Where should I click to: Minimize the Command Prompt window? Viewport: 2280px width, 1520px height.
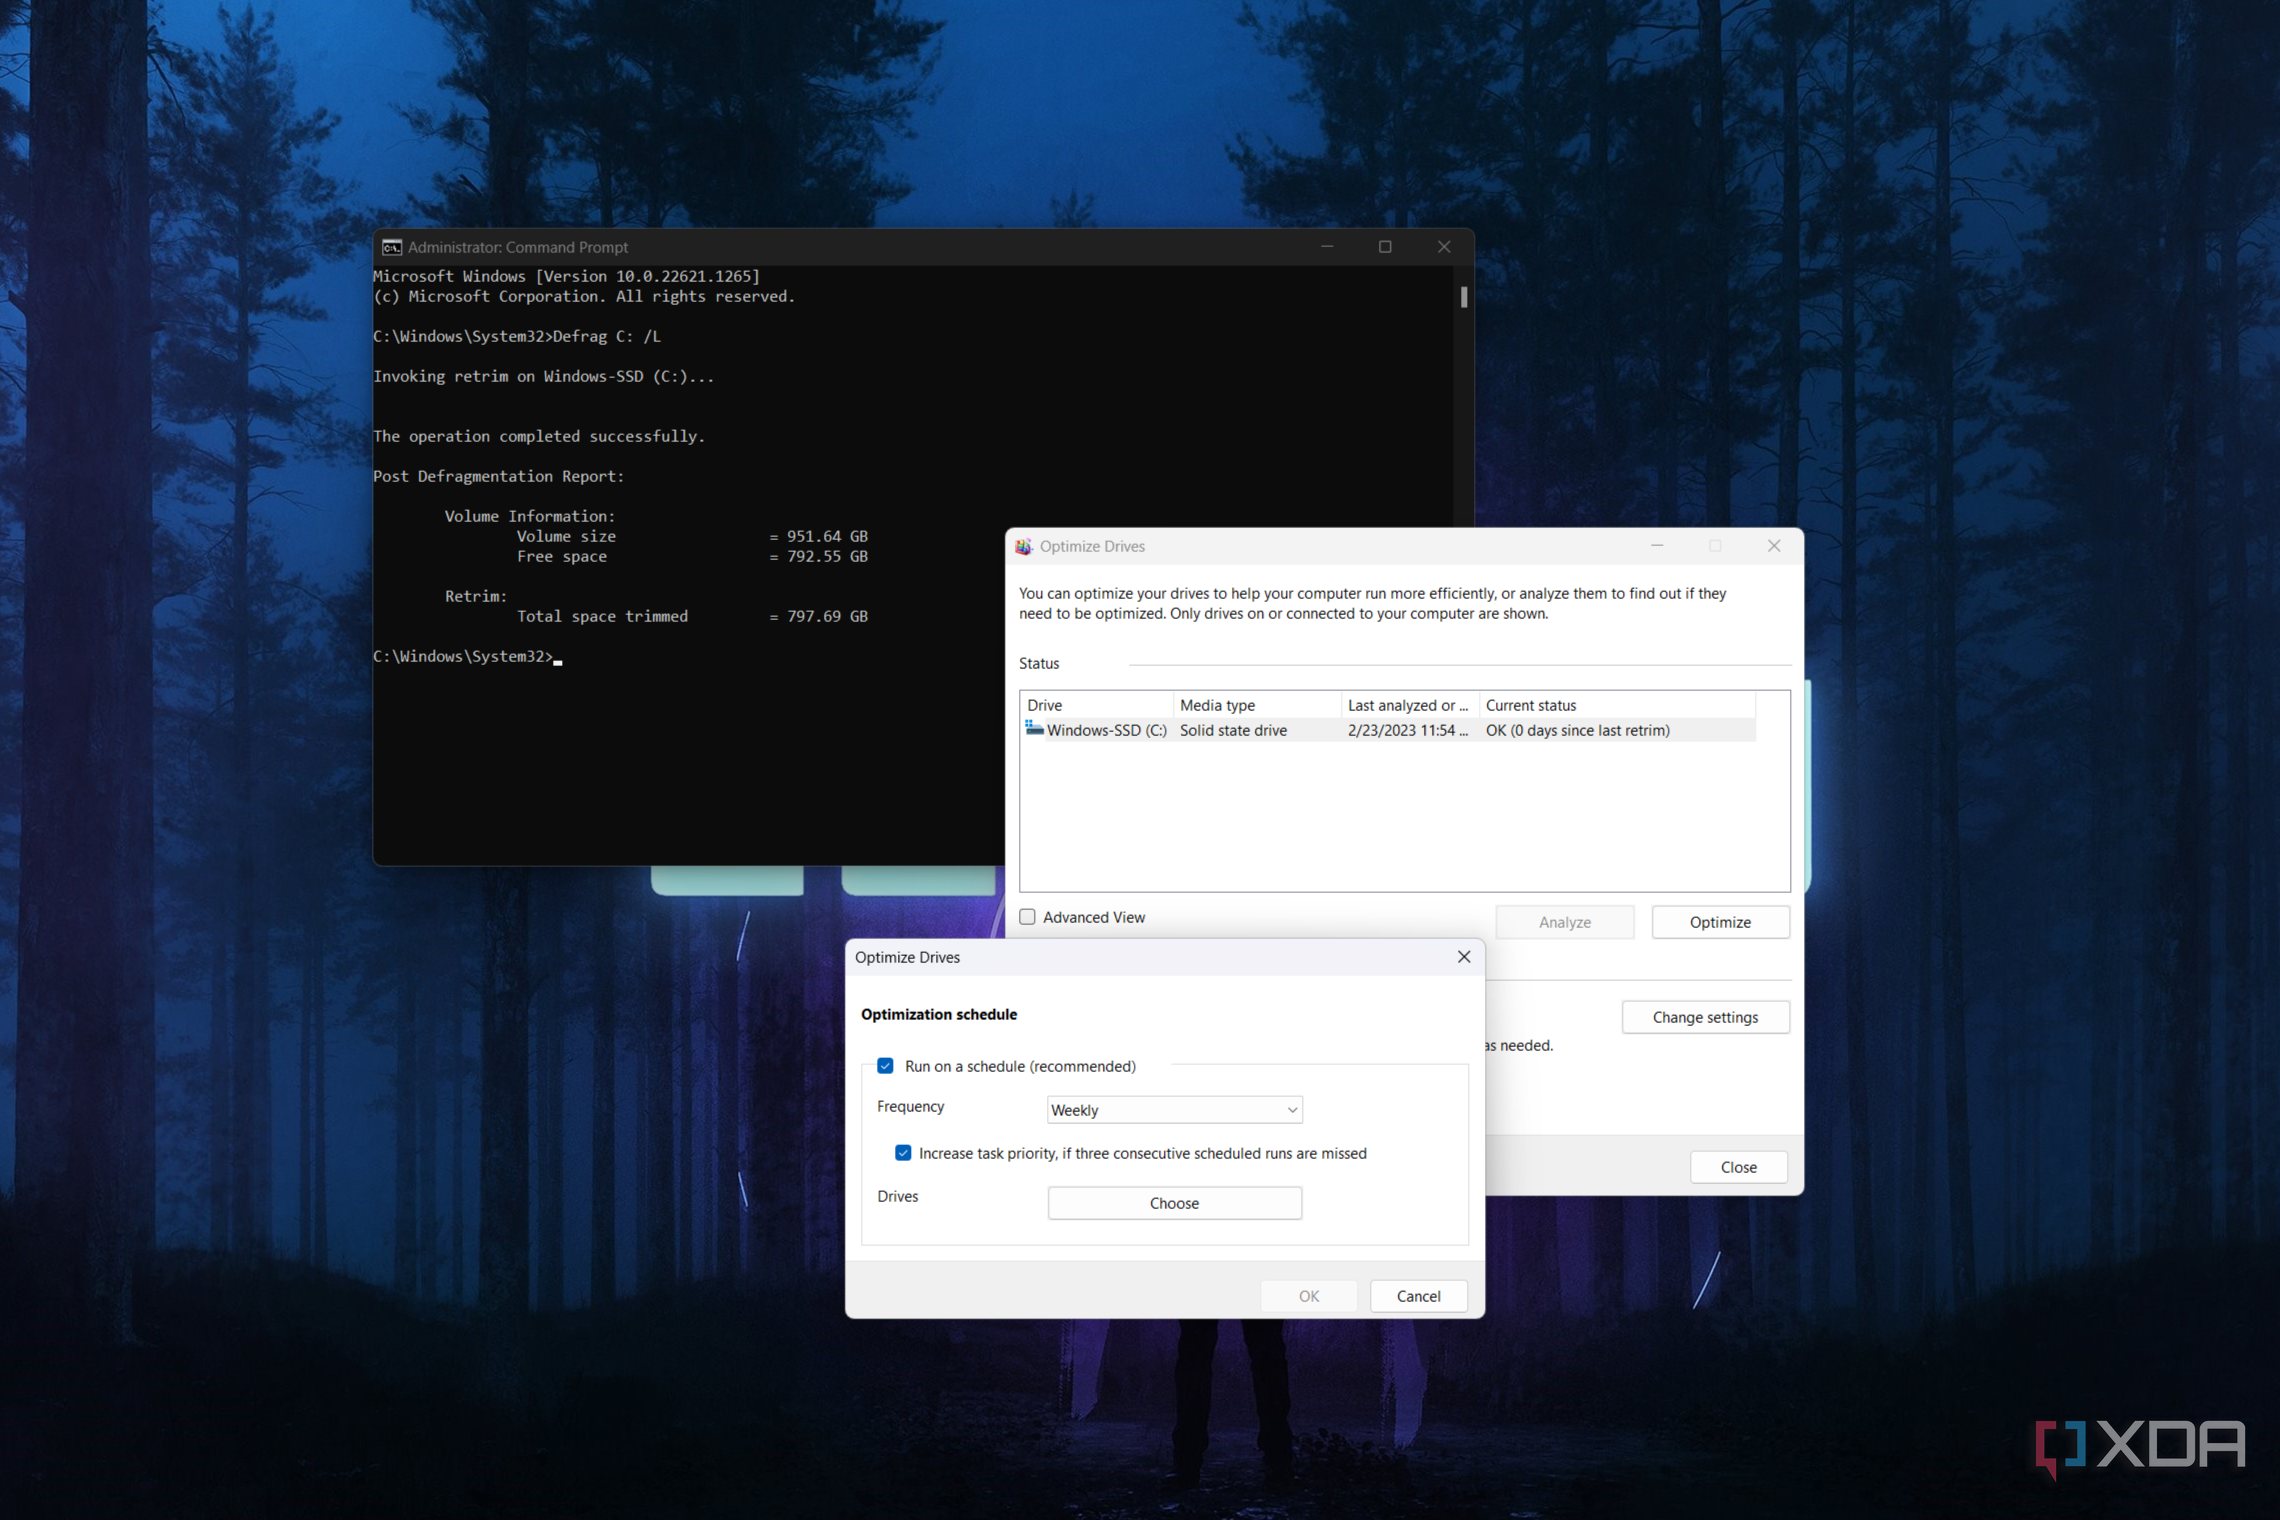pyautogui.click(x=1327, y=247)
